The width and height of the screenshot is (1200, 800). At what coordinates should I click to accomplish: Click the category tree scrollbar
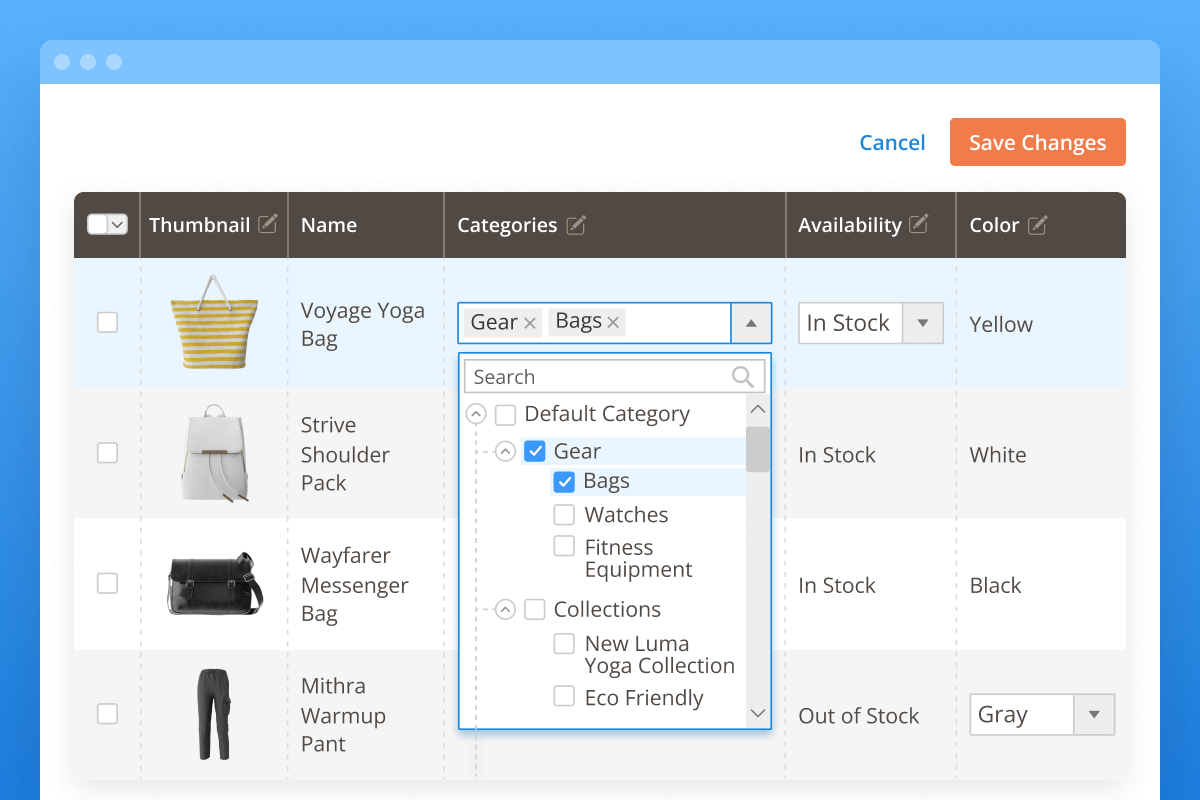758,450
